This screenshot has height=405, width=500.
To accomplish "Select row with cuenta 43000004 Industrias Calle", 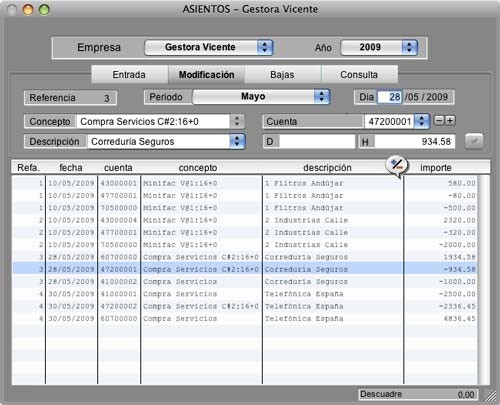I will click(x=245, y=220).
